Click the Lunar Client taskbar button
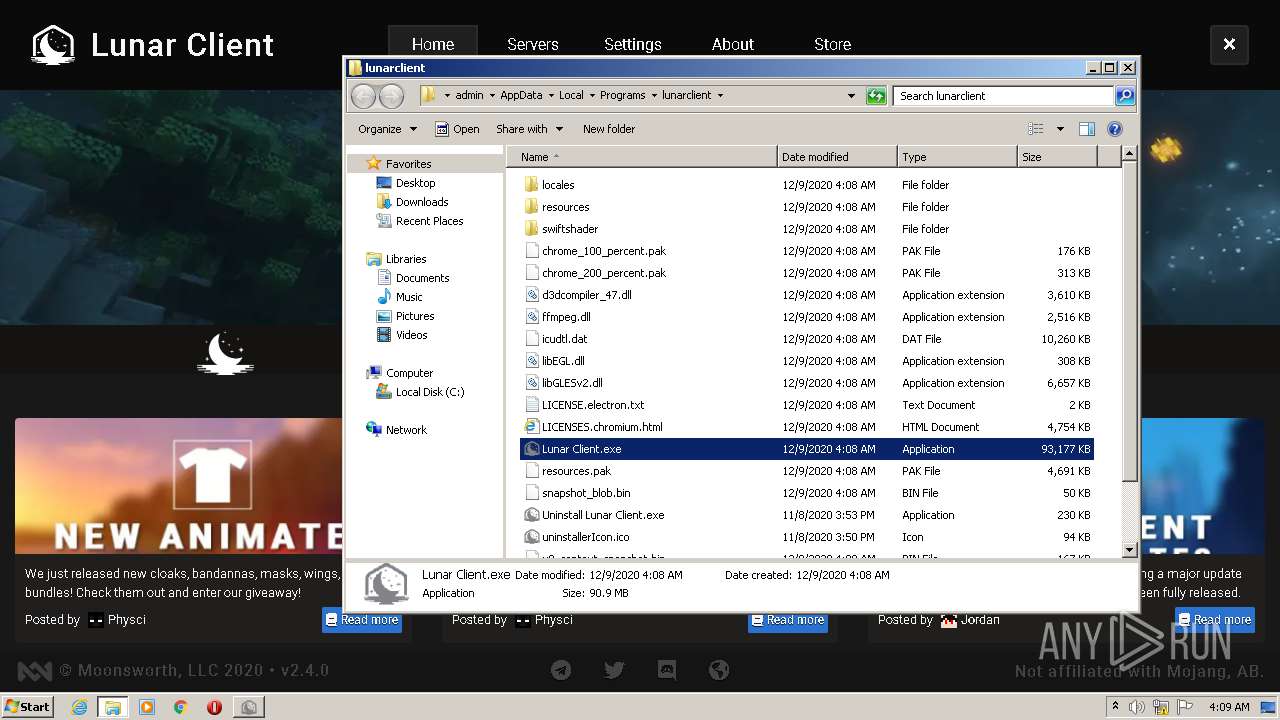This screenshot has height=720, width=1280. 248,707
